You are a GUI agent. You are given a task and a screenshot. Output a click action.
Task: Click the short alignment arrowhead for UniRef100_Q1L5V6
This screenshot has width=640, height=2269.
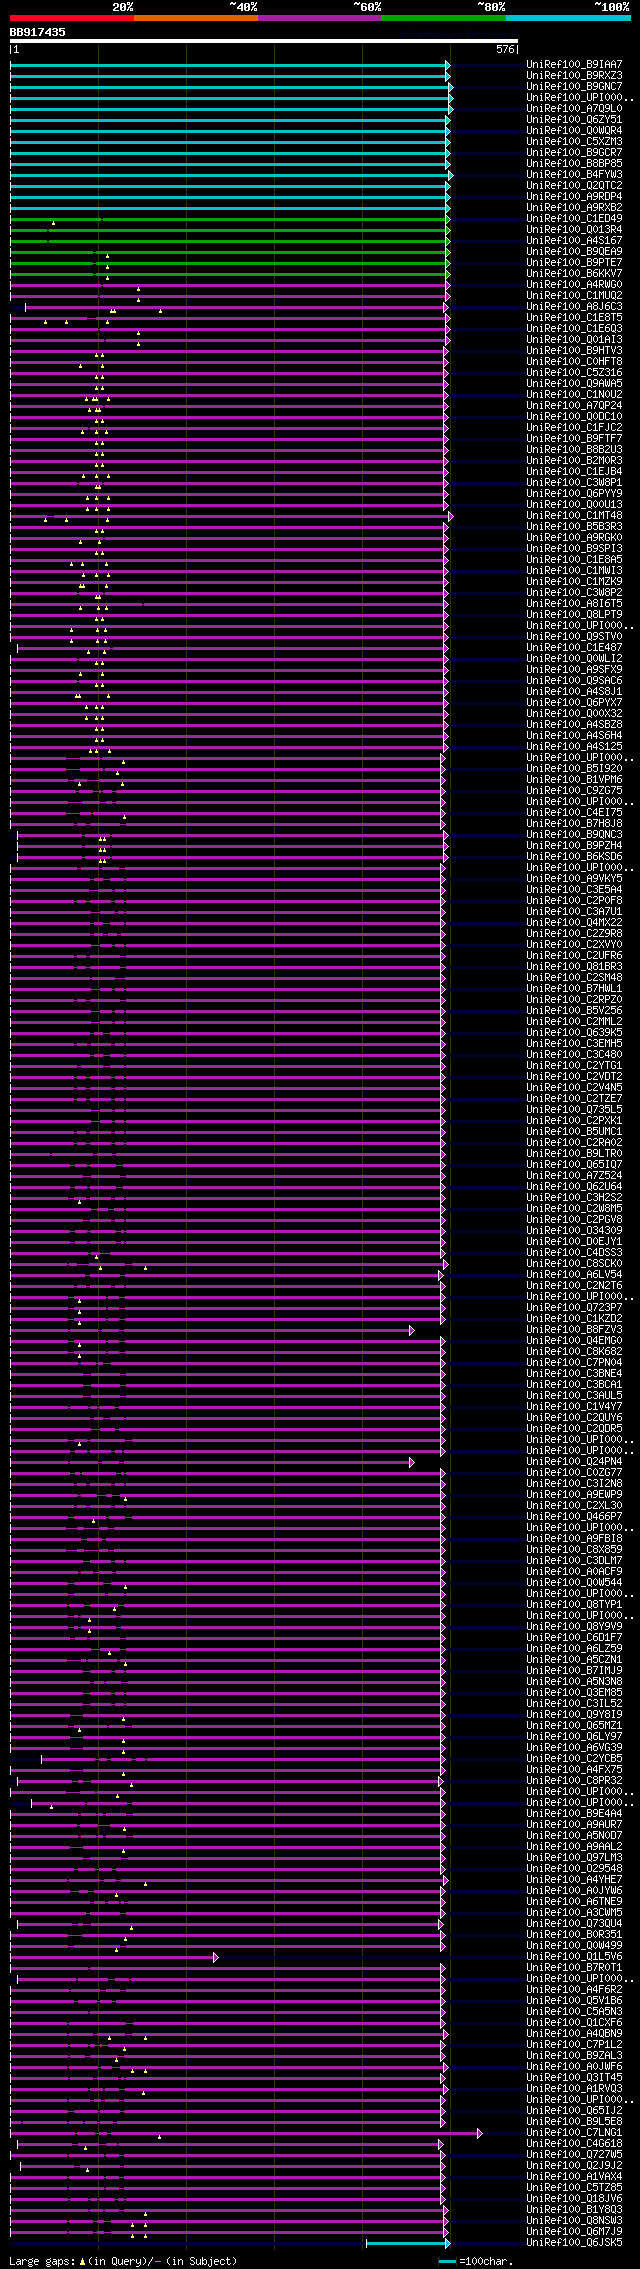click(215, 1957)
